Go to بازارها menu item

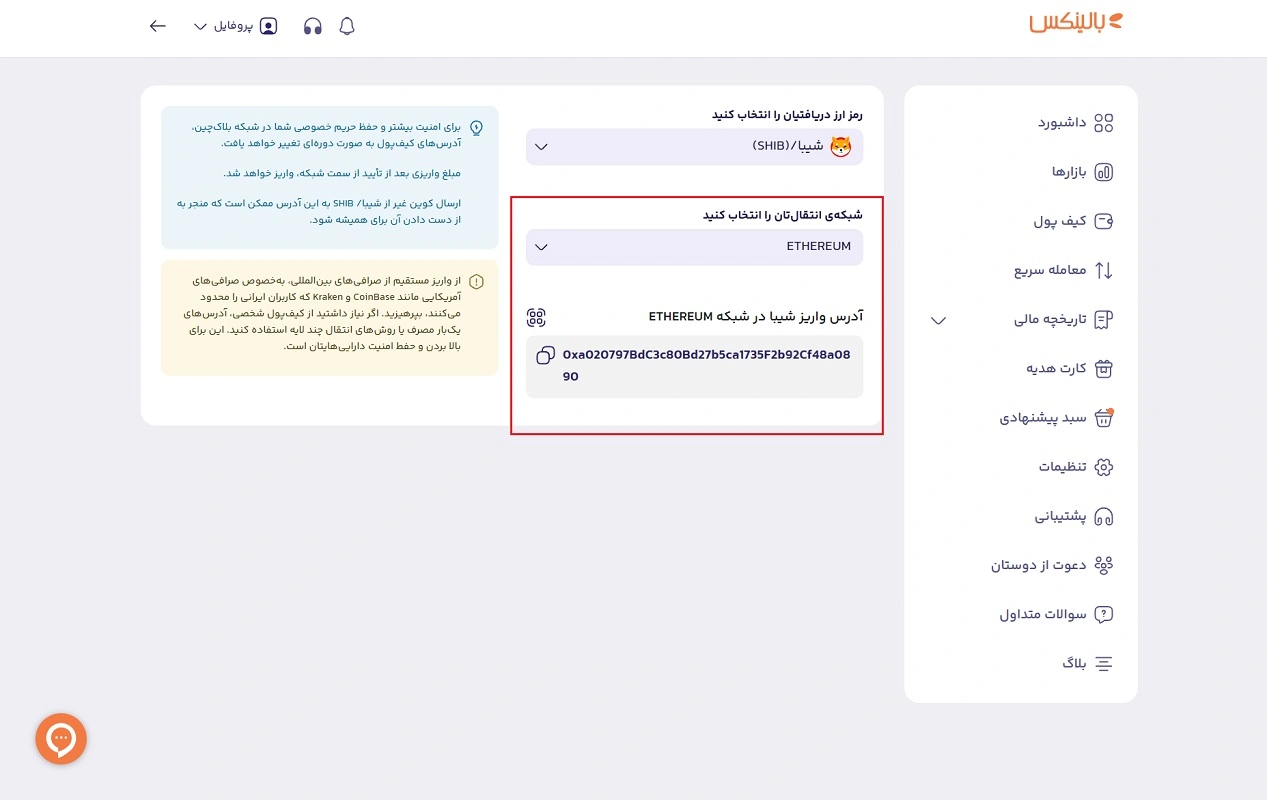(1069, 172)
